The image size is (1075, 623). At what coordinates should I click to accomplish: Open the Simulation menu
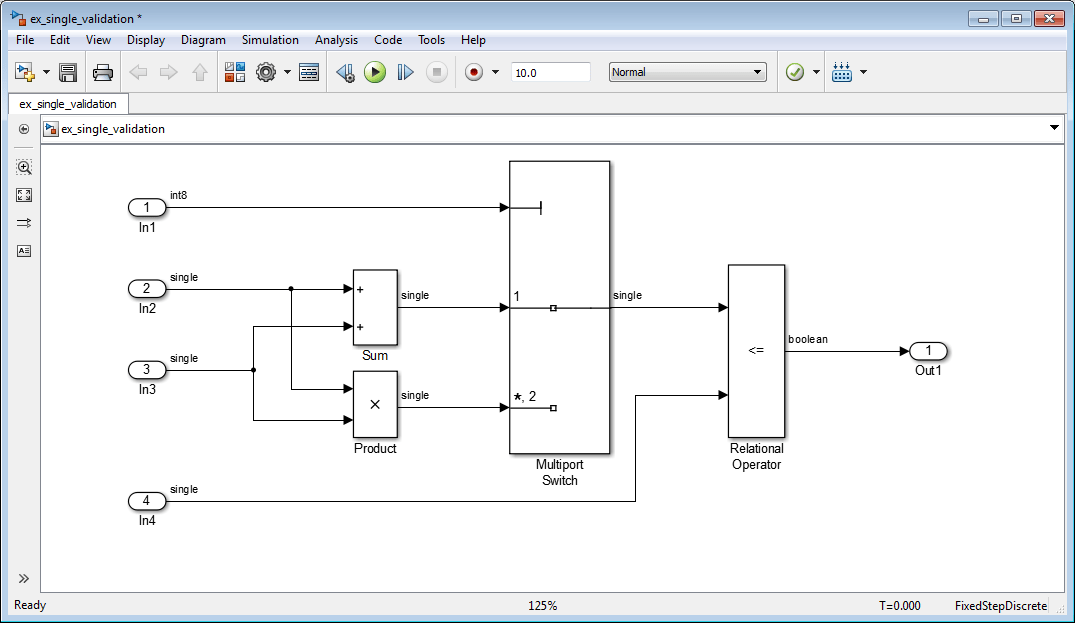click(x=270, y=40)
